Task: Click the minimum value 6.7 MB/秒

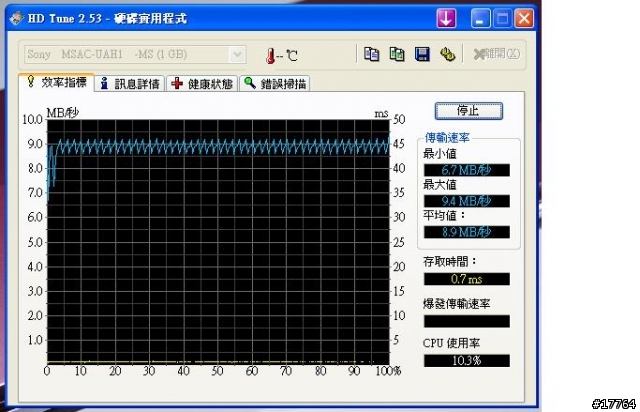Action: pyautogui.click(x=467, y=170)
